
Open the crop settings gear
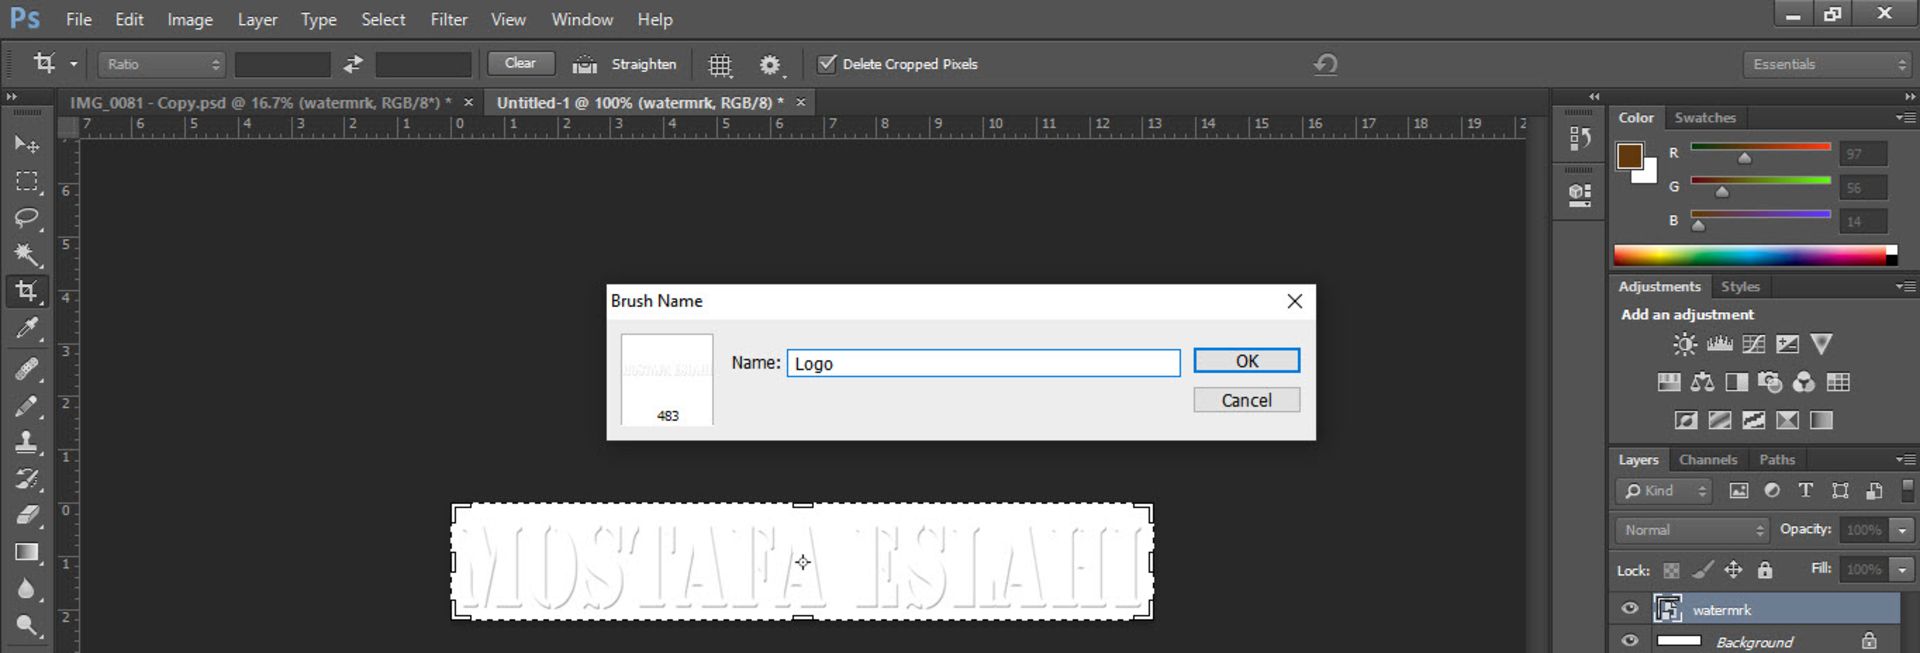(x=769, y=65)
